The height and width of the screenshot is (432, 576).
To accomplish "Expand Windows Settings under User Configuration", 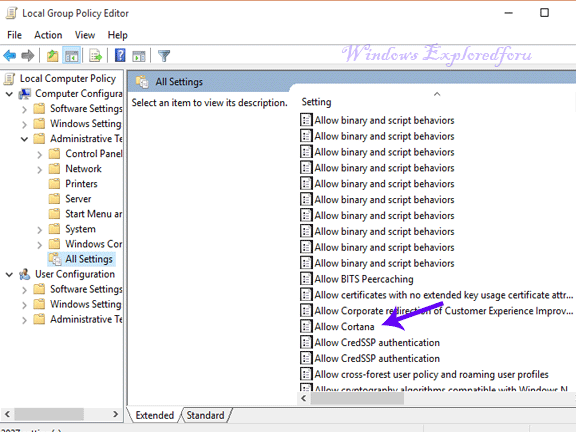I will coord(24,305).
